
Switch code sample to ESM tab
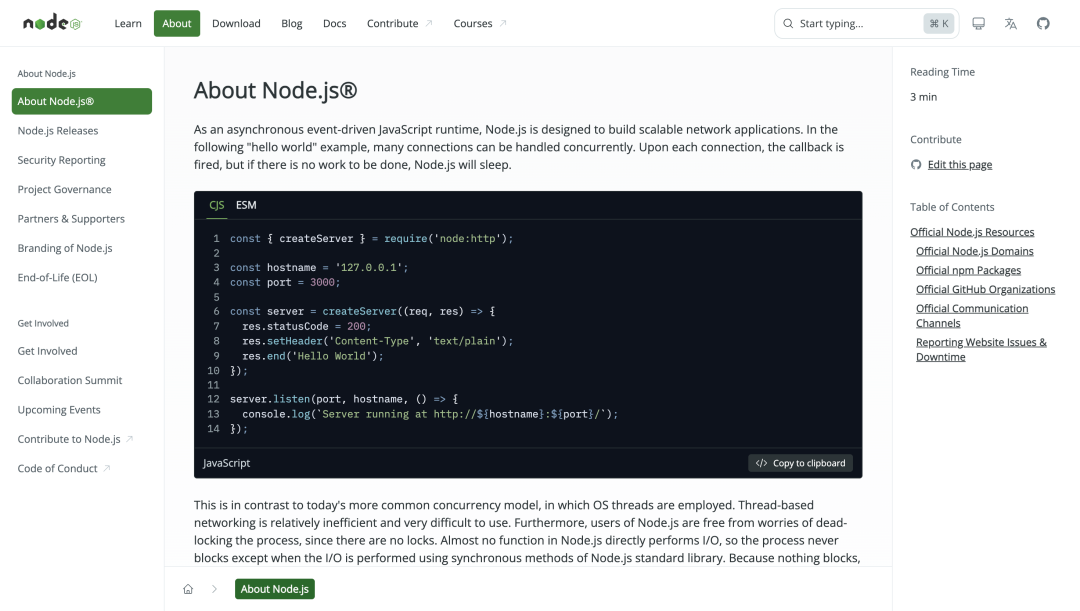click(246, 205)
